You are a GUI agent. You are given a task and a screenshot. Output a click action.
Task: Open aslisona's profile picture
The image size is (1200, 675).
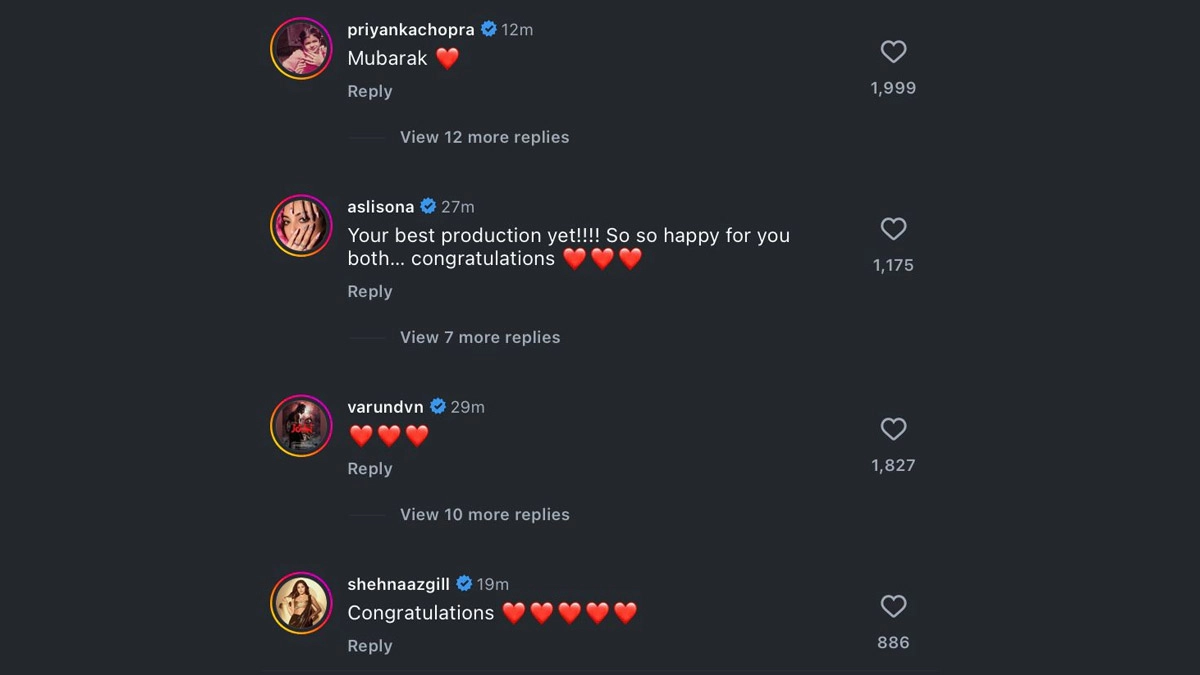[300, 225]
